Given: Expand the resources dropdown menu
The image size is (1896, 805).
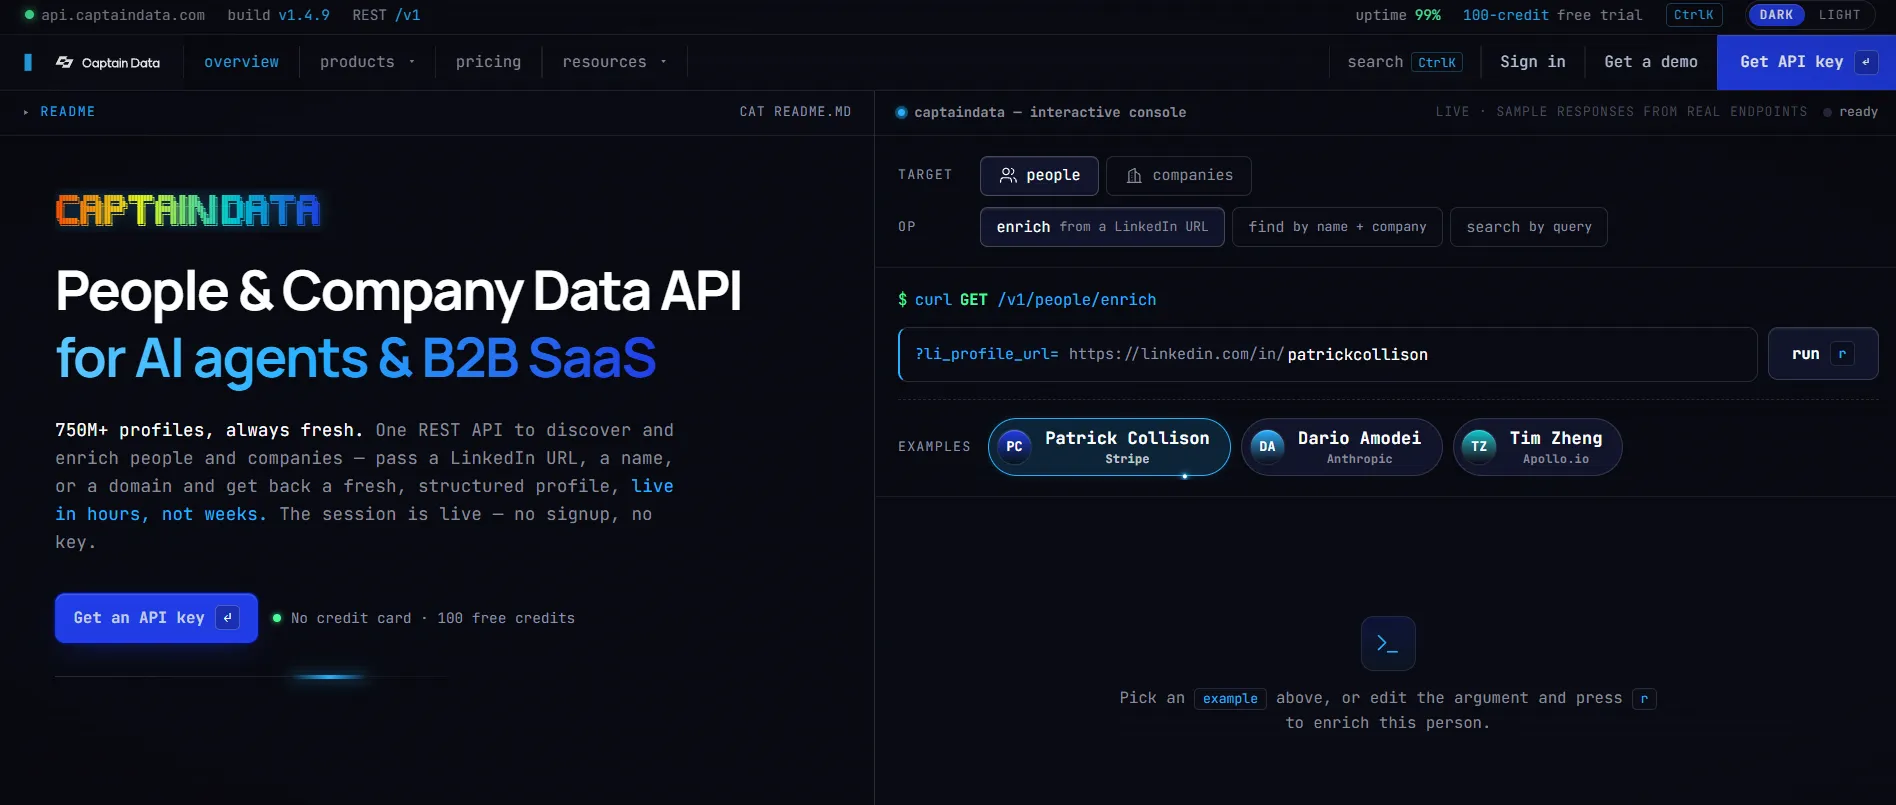Looking at the screenshot, I should coord(614,62).
